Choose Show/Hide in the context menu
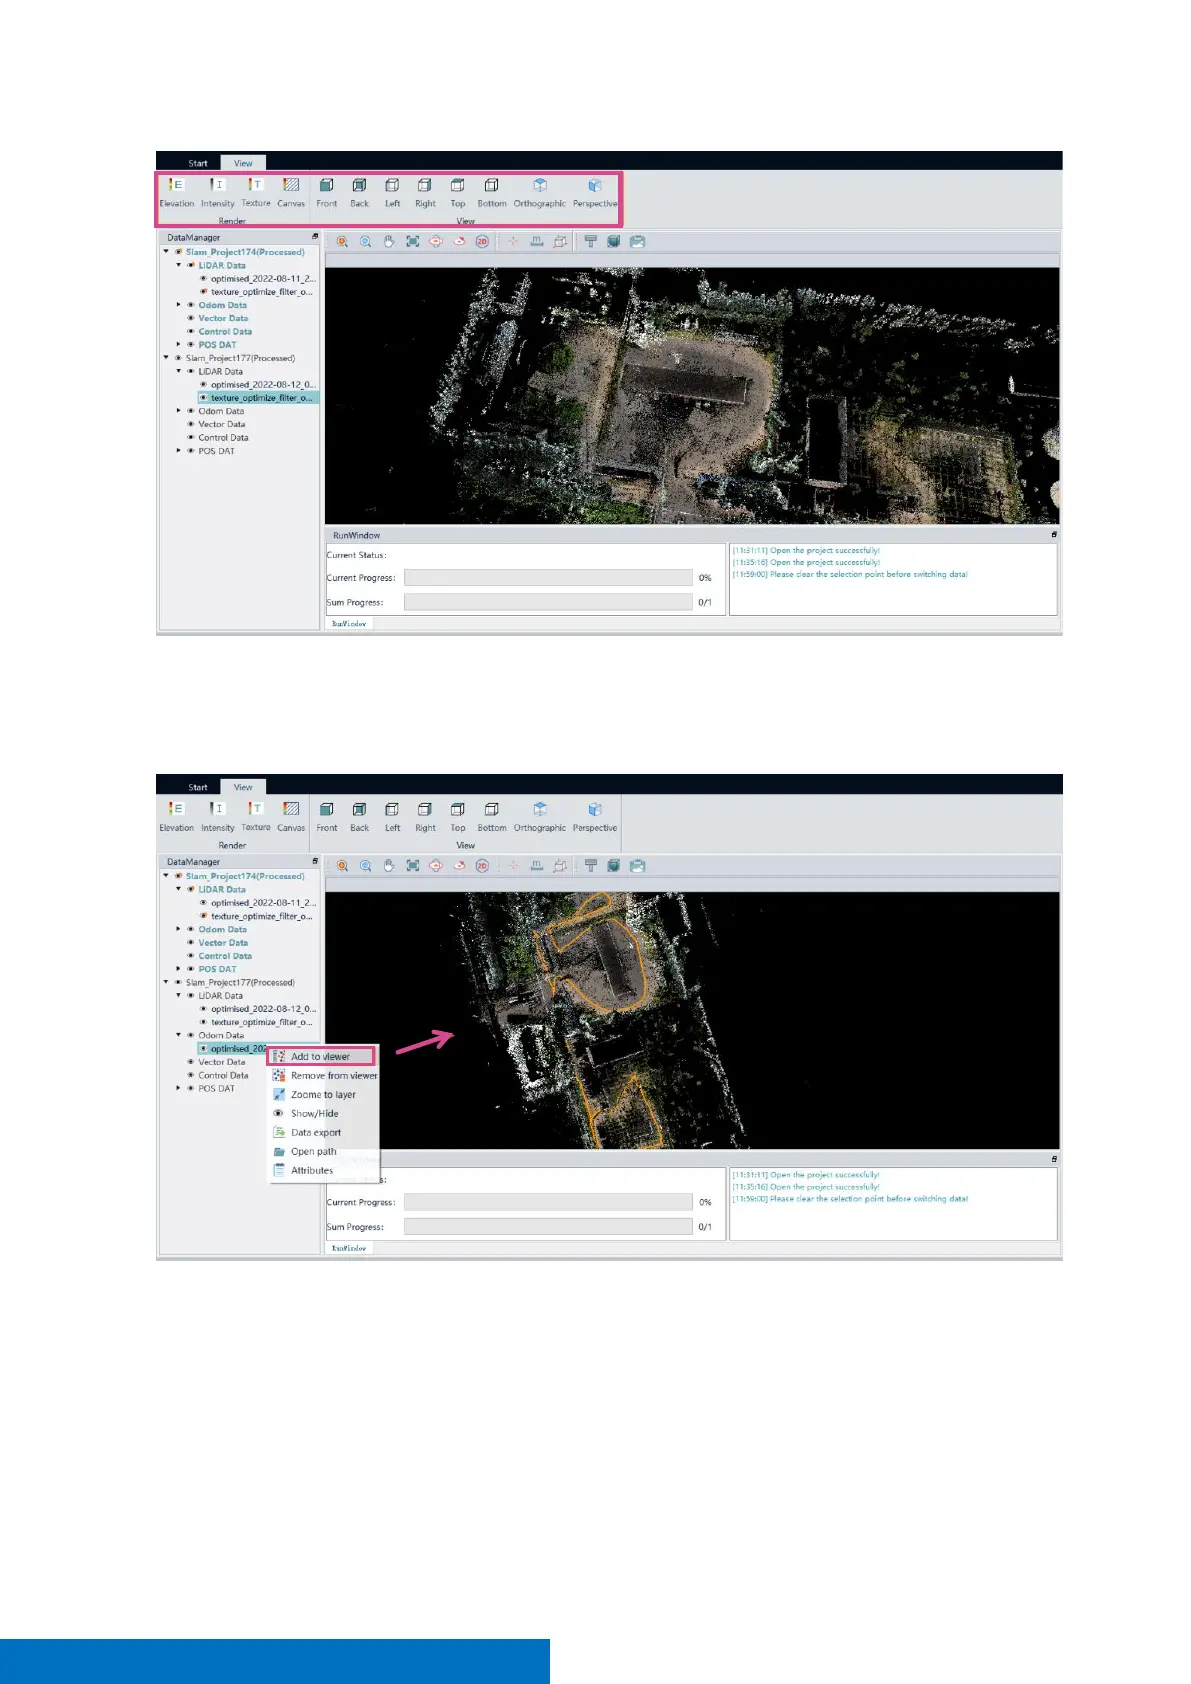This screenshot has height=1684, width=1191. click(x=314, y=1114)
